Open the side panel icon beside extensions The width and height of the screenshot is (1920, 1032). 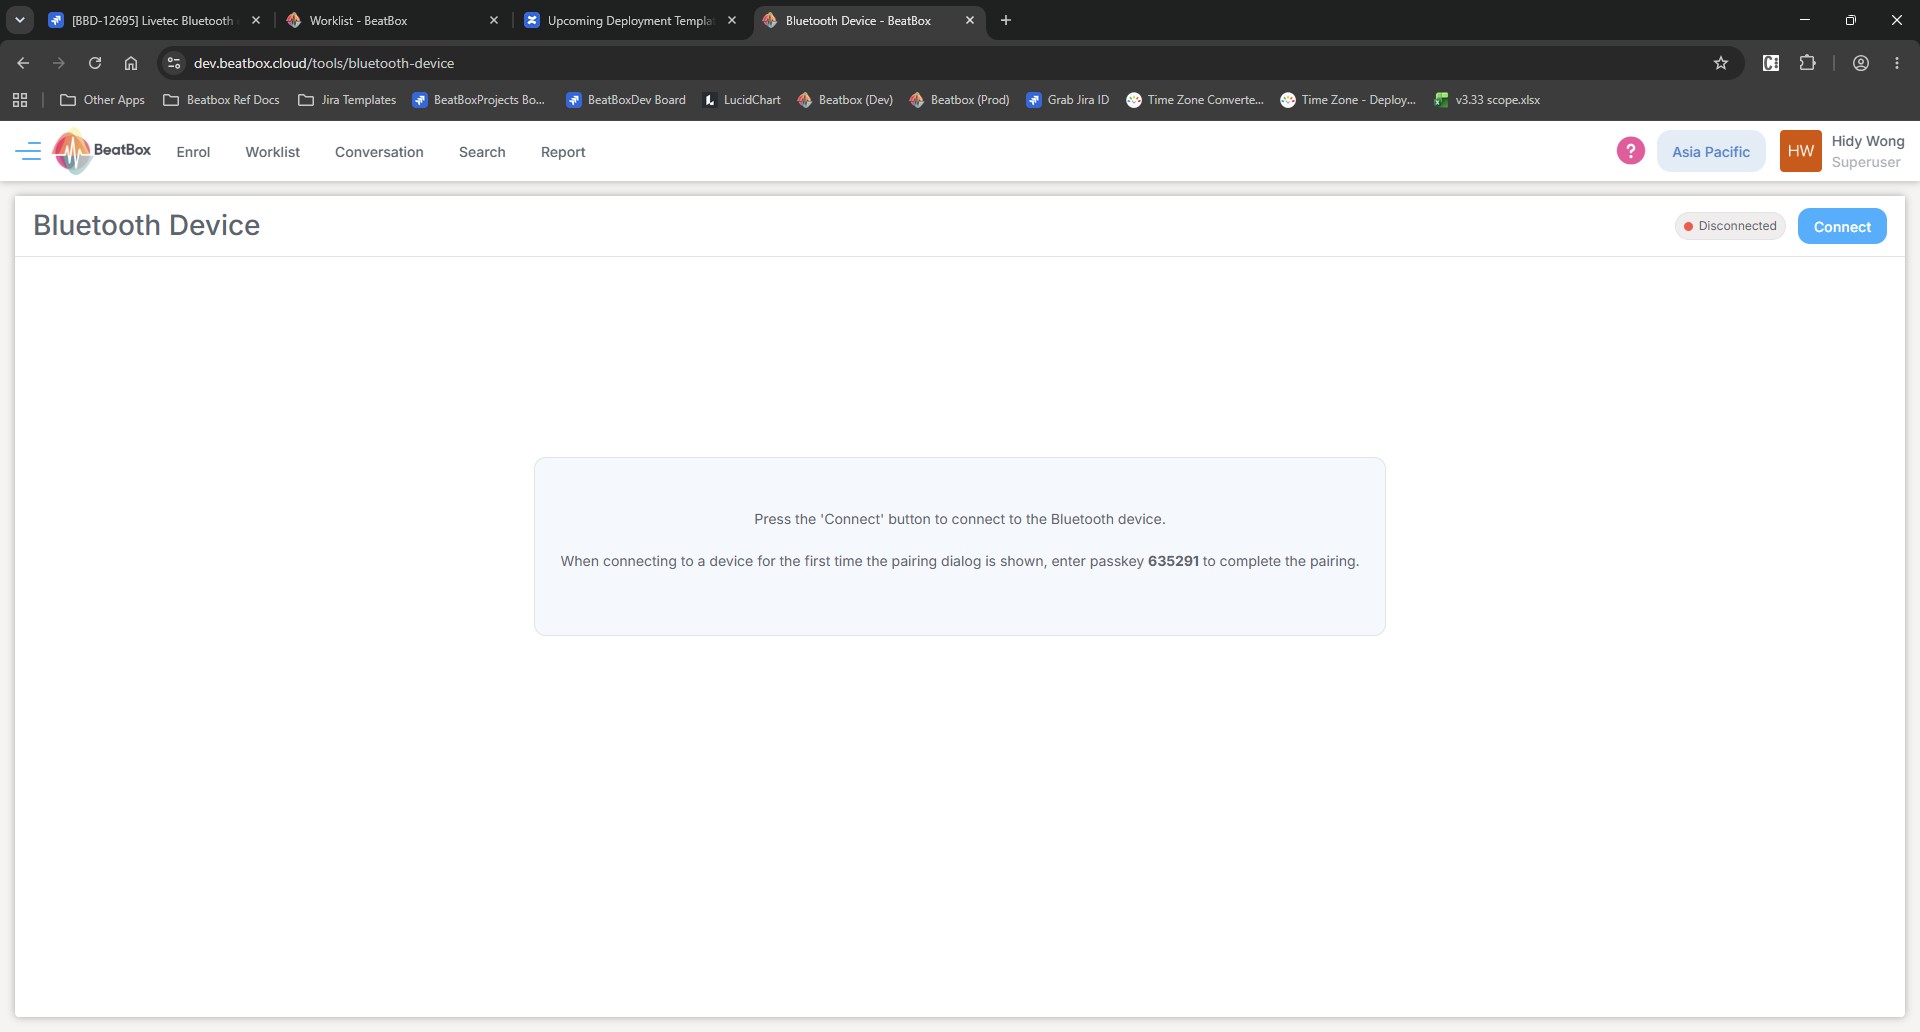[1771, 63]
